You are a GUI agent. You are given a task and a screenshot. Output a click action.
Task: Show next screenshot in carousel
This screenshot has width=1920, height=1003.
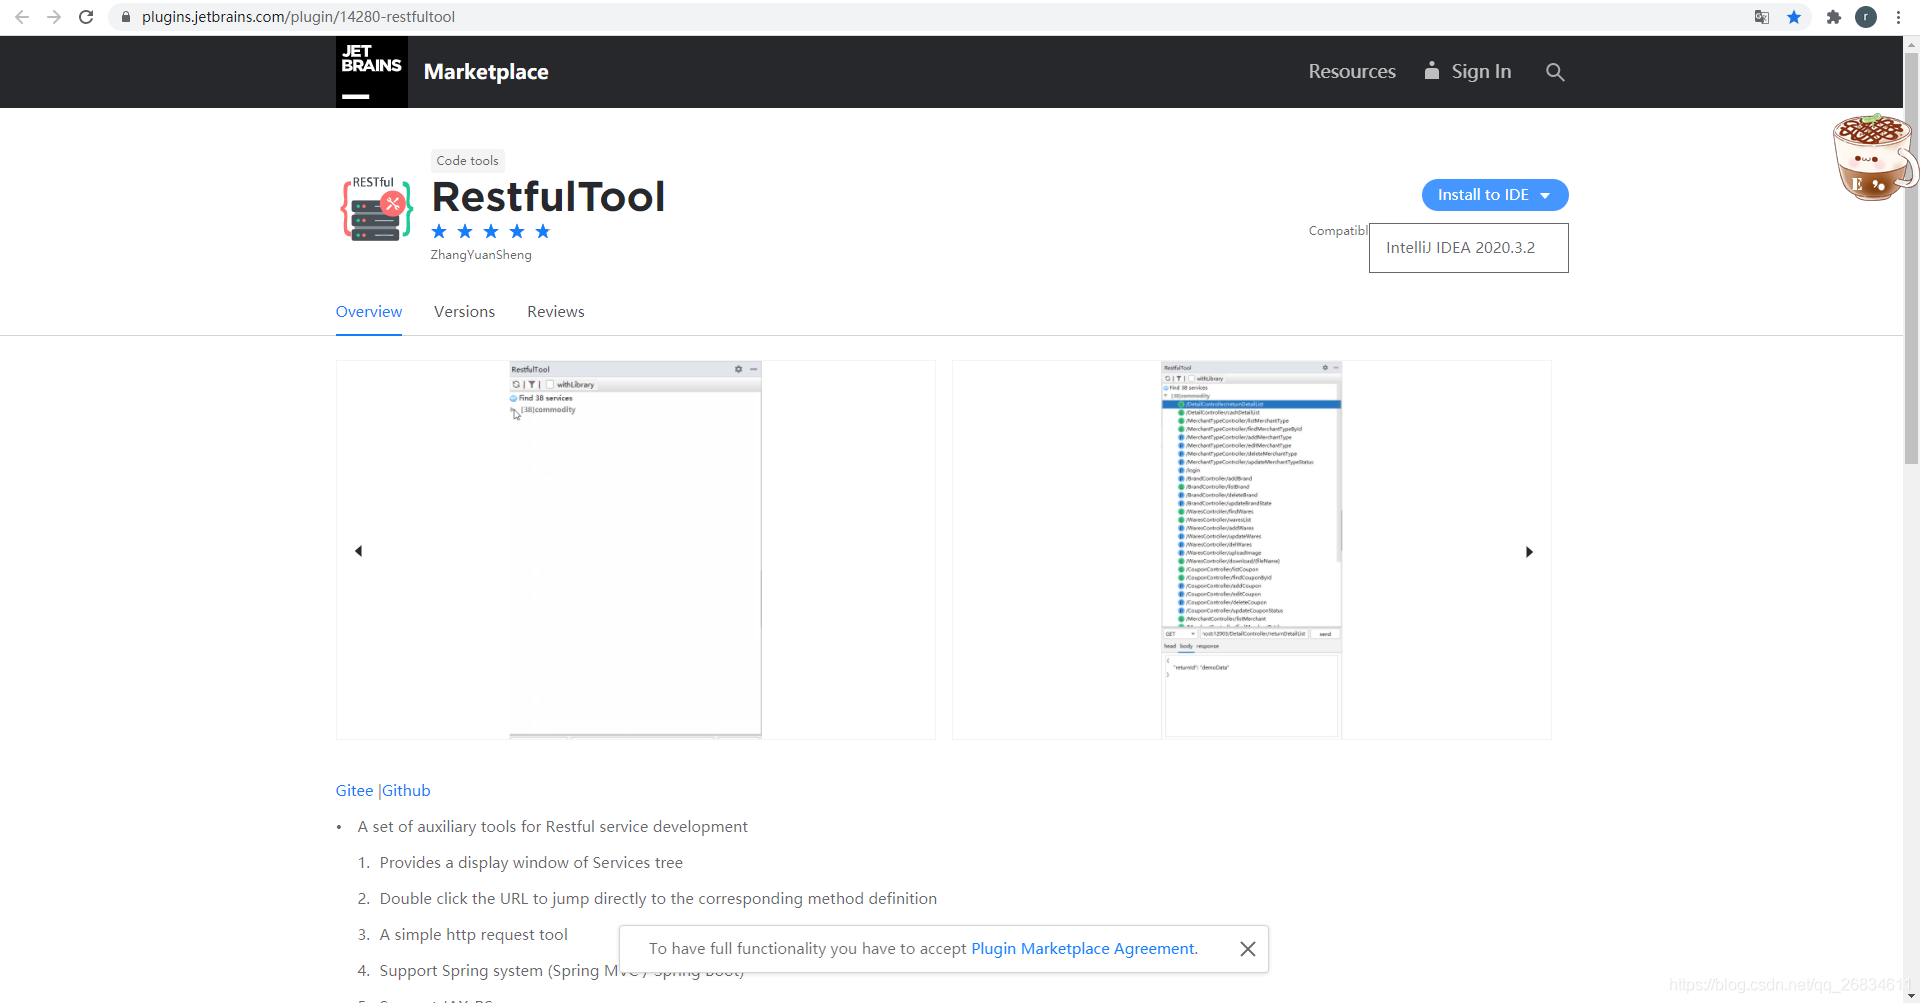[x=1529, y=552]
